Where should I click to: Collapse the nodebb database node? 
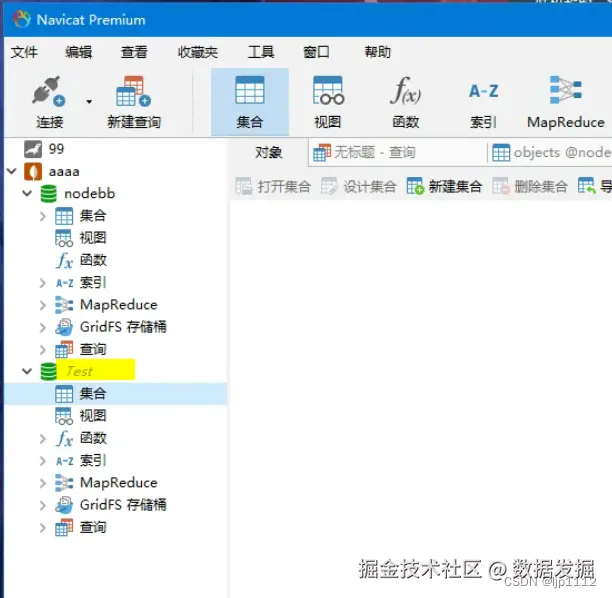tap(27, 193)
